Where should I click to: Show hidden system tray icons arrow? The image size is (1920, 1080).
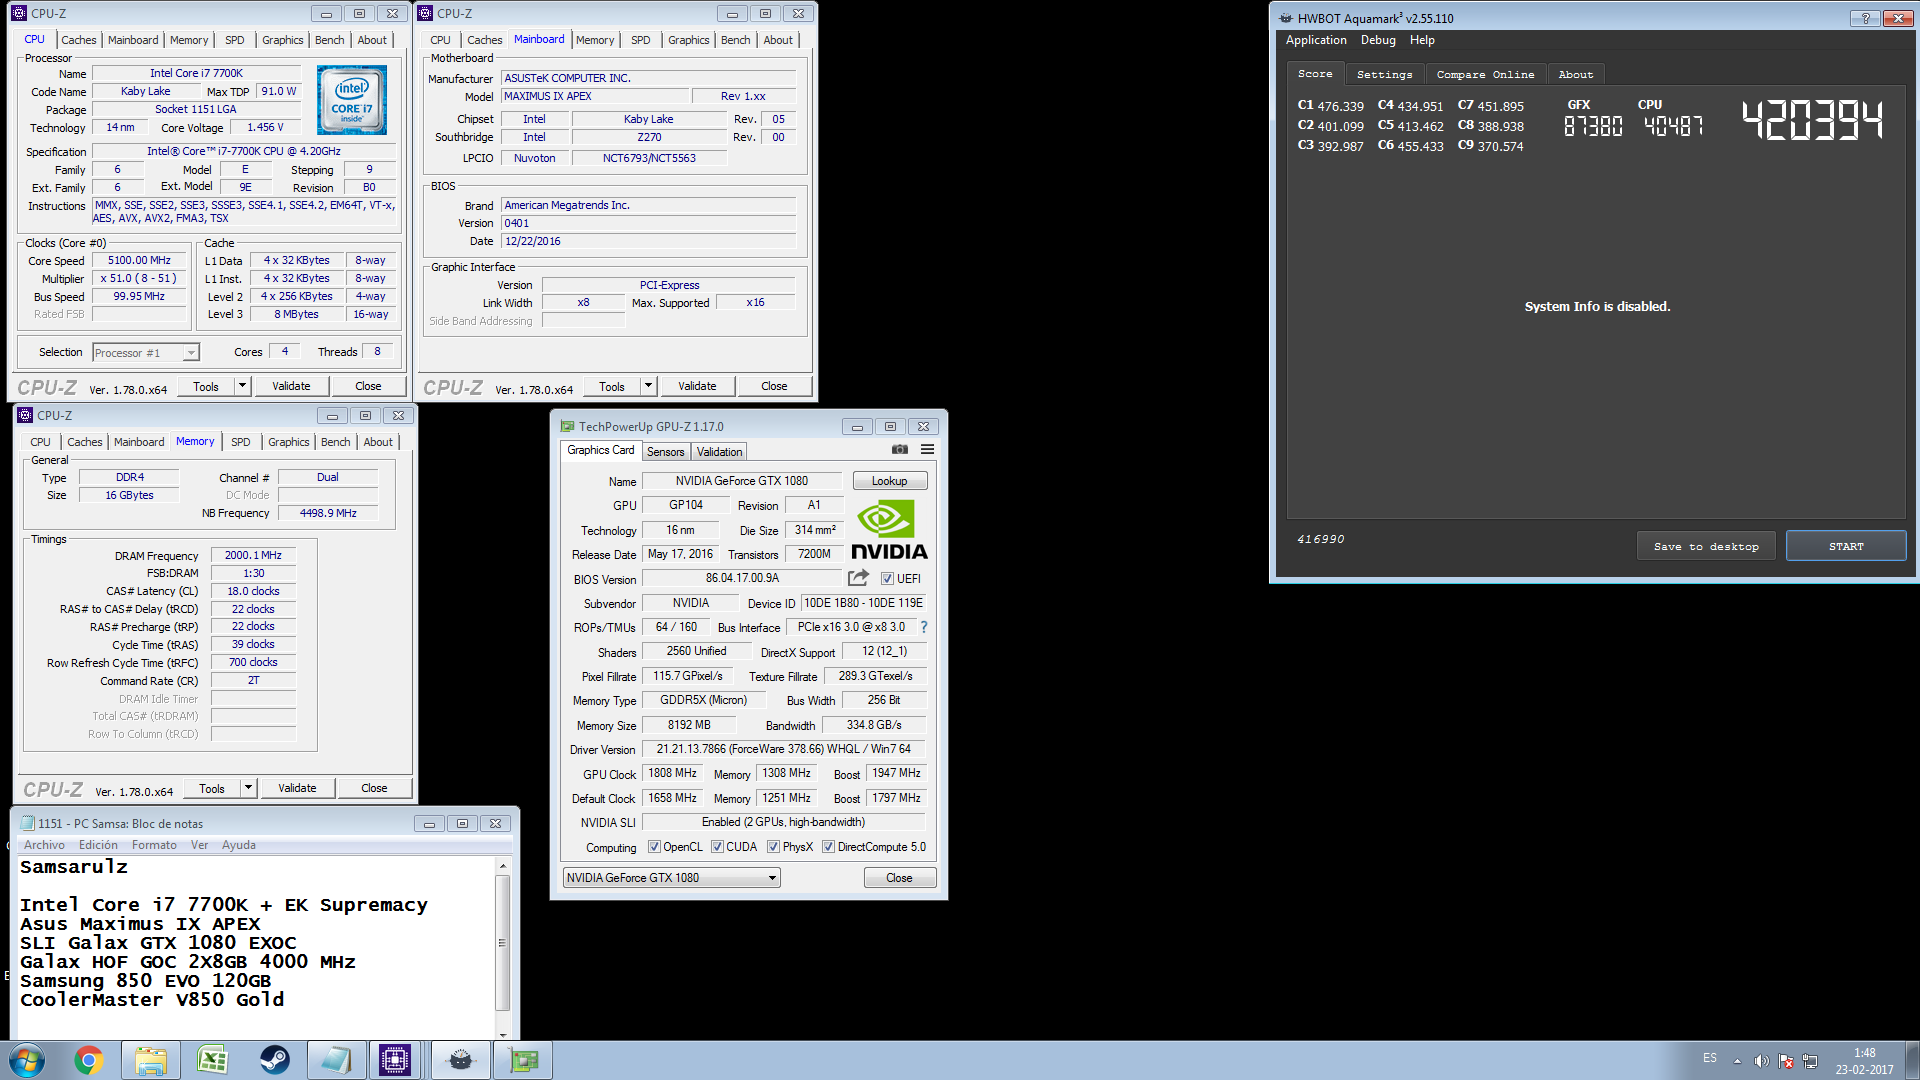click(1737, 1061)
